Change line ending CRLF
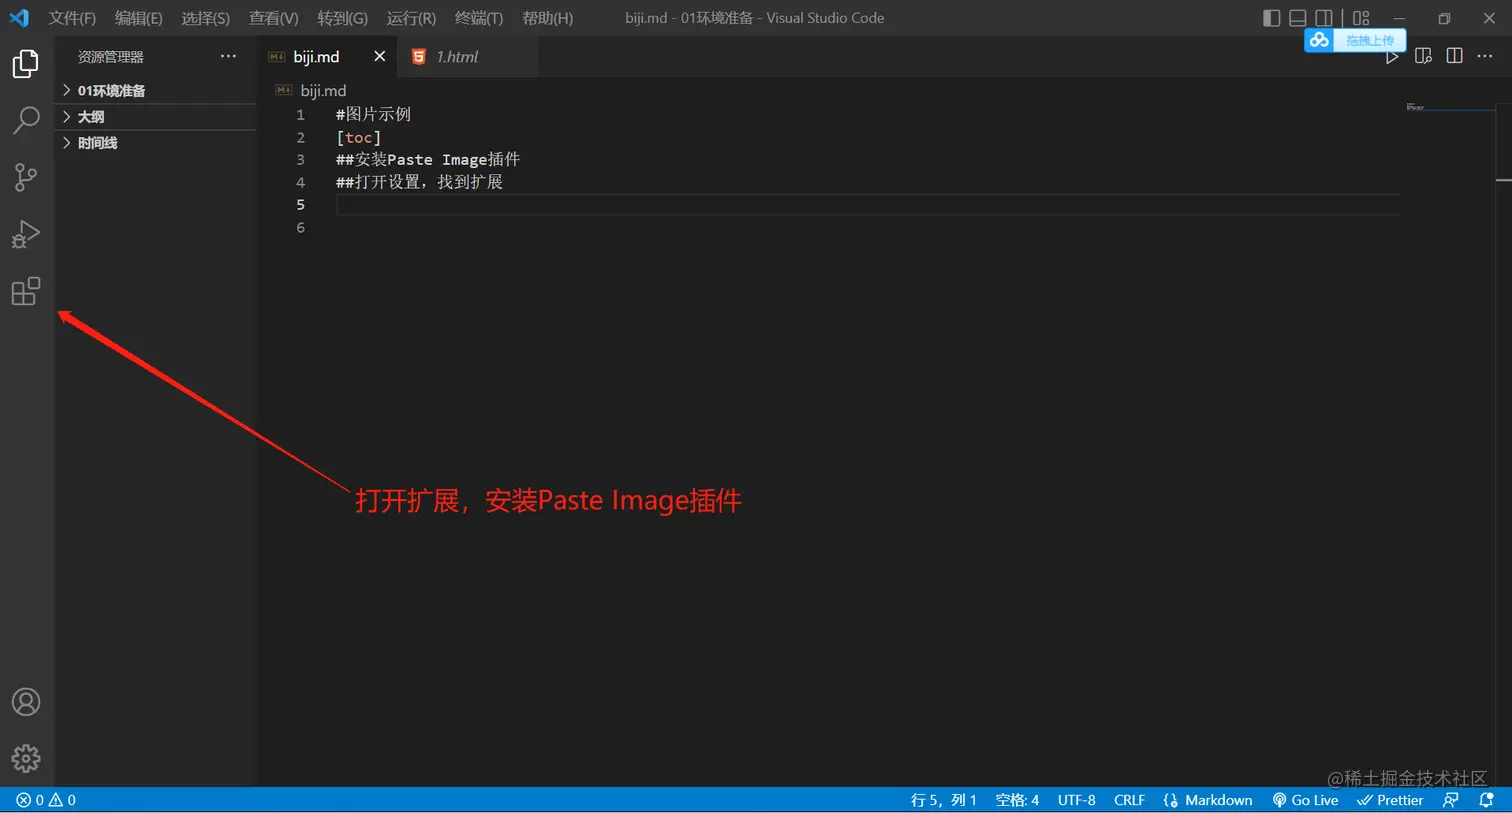1512x813 pixels. pos(1129,800)
